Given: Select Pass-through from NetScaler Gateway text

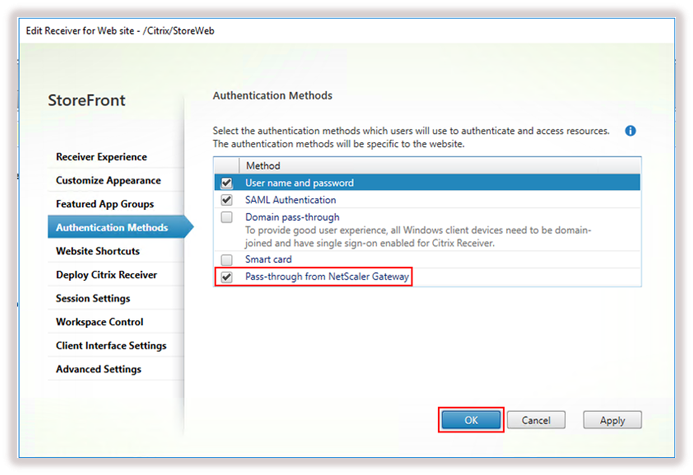Looking at the screenshot, I should [x=327, y=277].
